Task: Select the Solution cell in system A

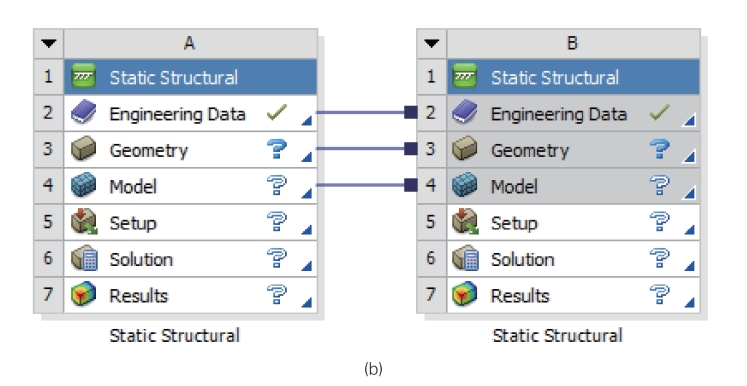Action: (x=190, y=259)
